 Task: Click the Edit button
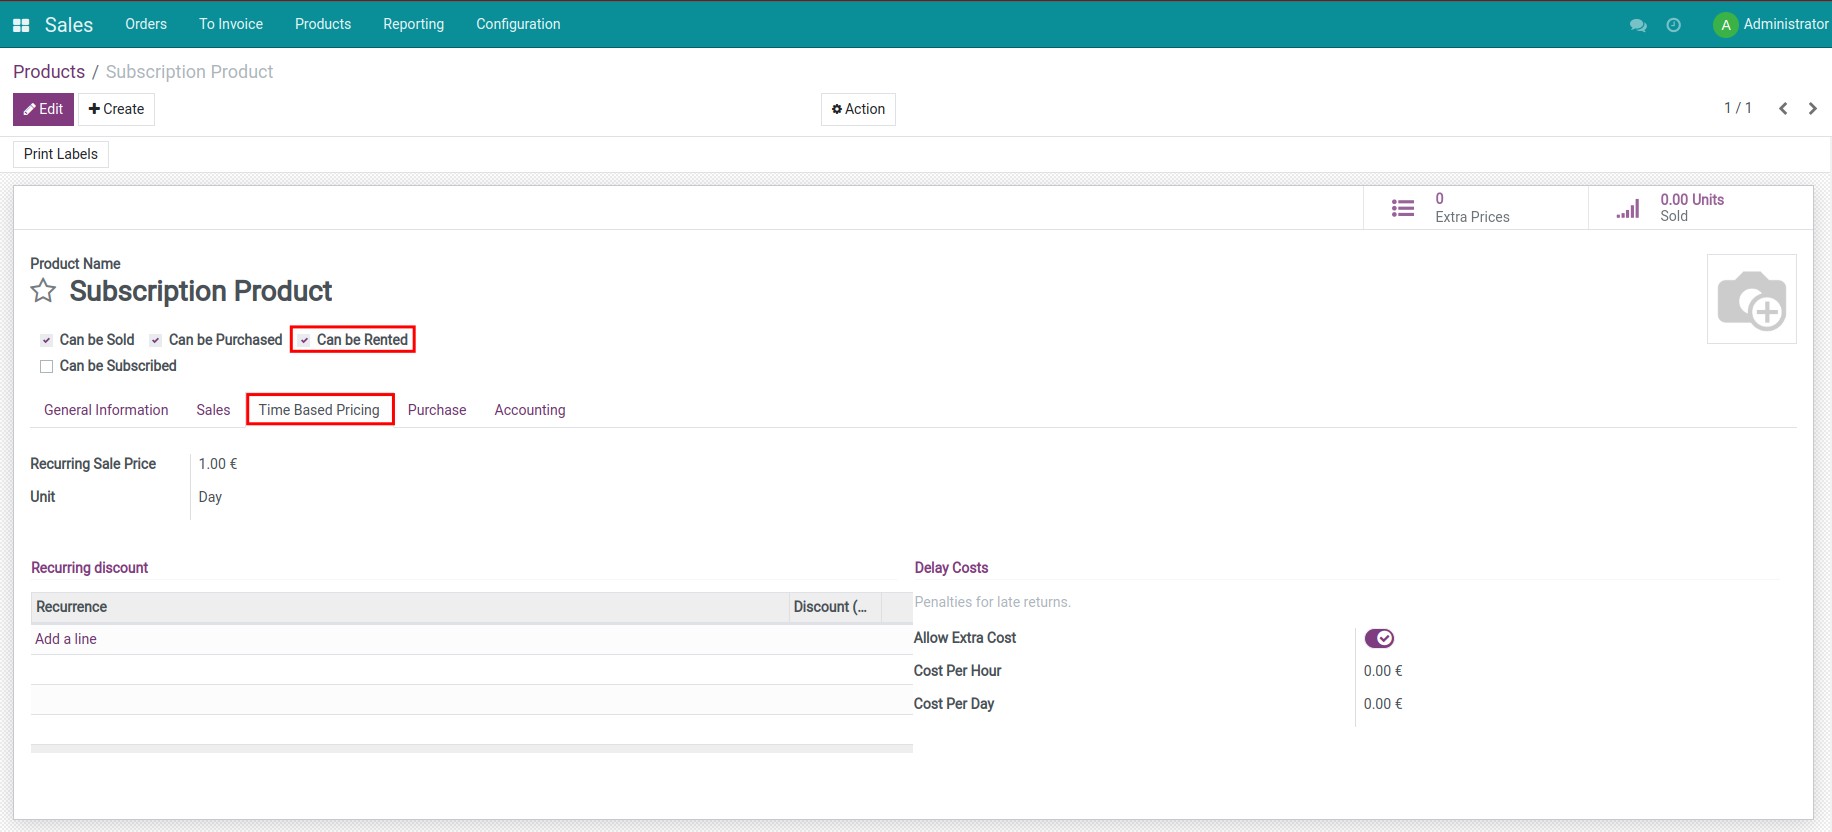click(x=43, y=109)
